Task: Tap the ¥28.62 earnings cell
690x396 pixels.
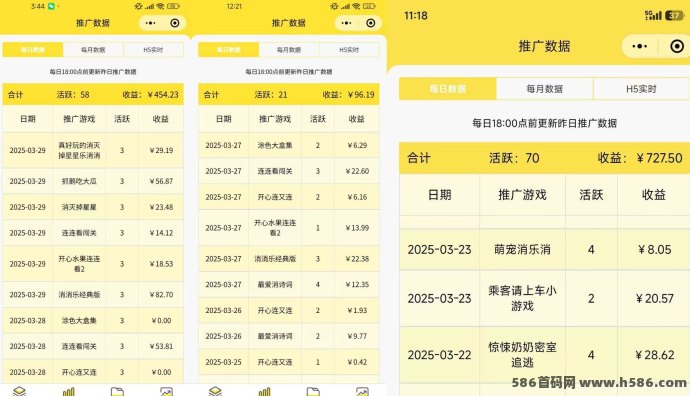Action: [x=654, y=355]
